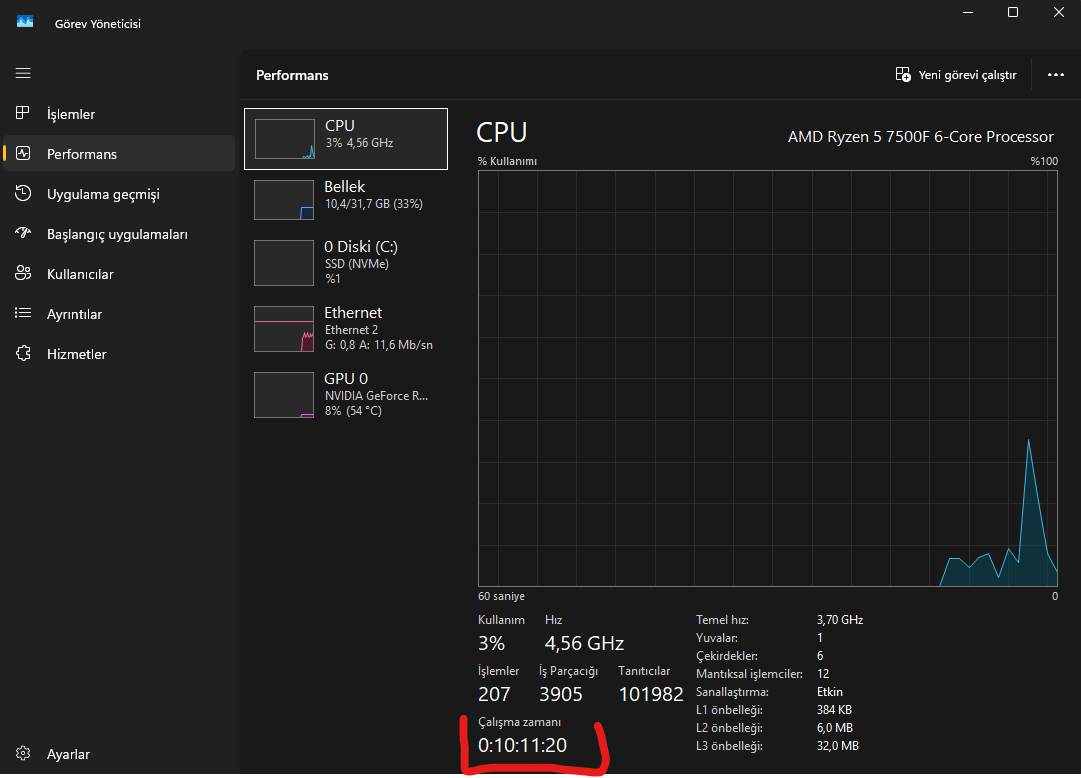Image resolution: width=1081 pixels, height=778 pixels.
Task: Click Yeni görevi çalıştır button
Action: click(x=956, y=74)
